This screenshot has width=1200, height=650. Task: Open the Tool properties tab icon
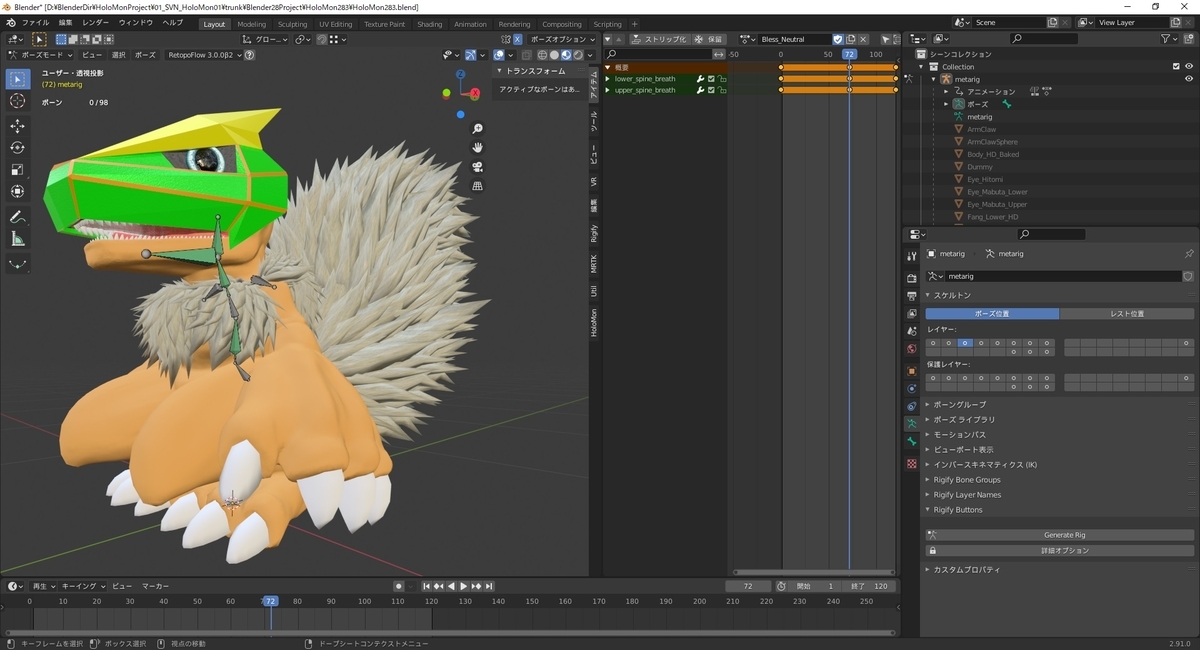tap(911, 256)
